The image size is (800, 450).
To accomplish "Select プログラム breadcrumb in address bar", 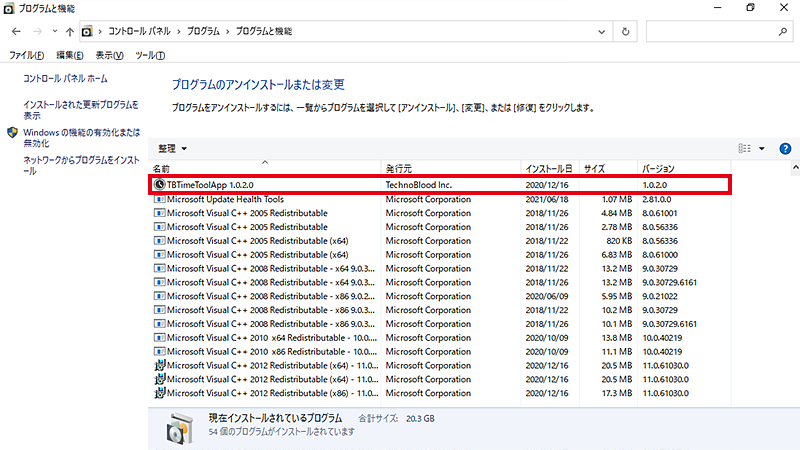I will 203,31.
